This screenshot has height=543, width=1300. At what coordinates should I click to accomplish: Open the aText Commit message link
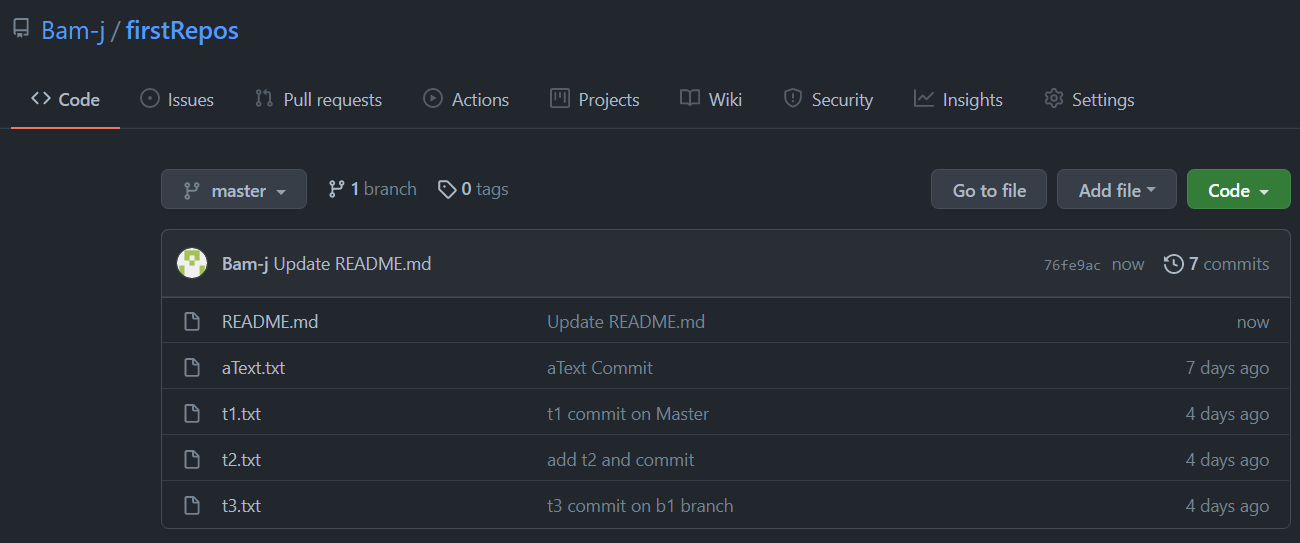pos(600,368)
